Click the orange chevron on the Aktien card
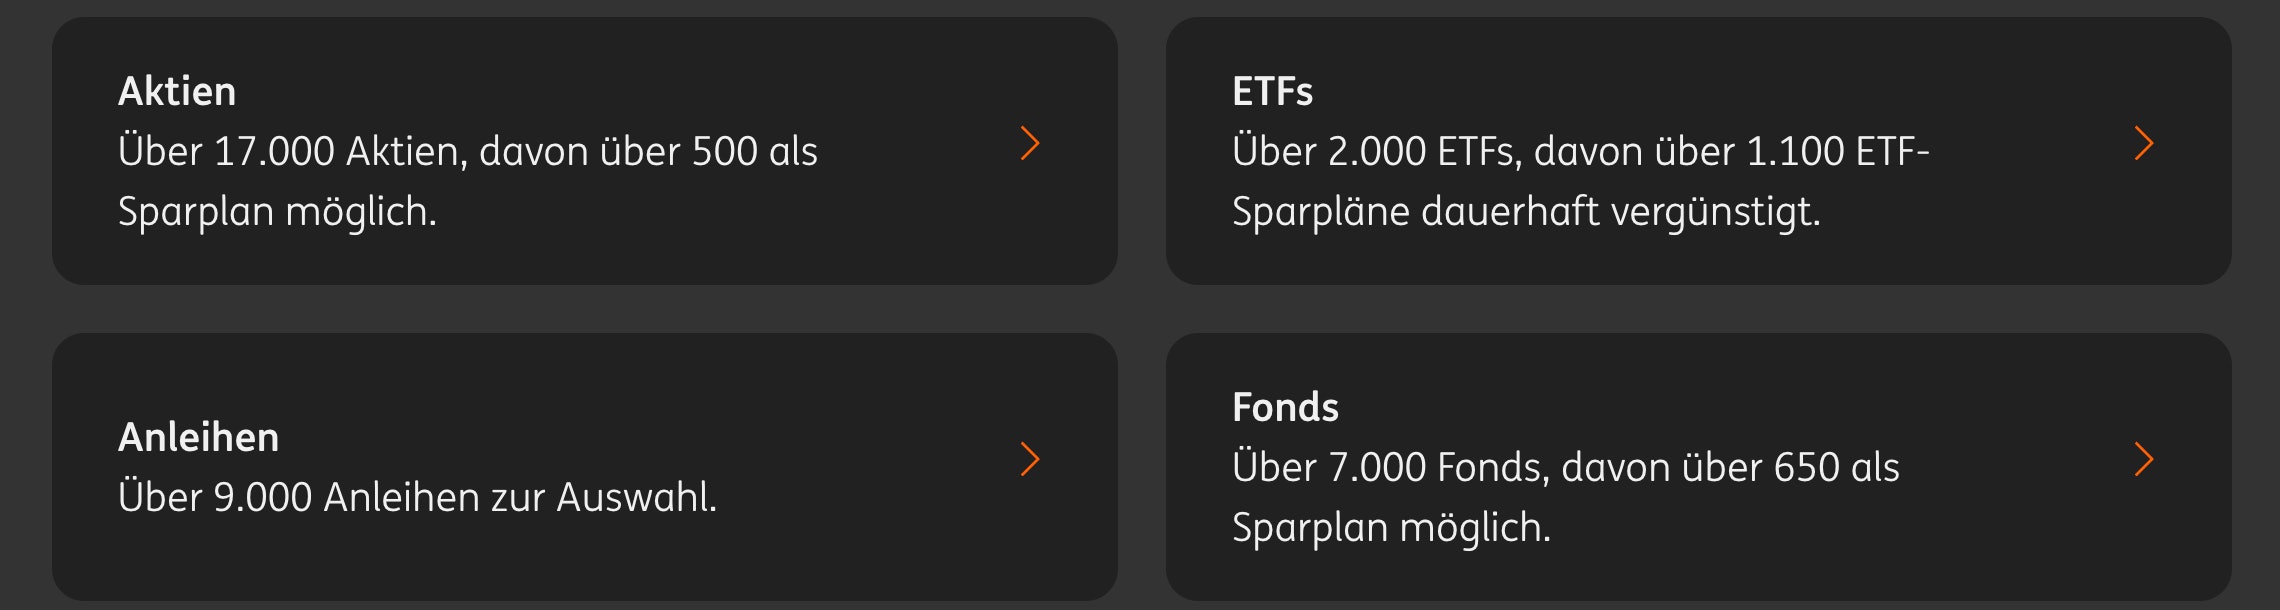 point(1030,144)
